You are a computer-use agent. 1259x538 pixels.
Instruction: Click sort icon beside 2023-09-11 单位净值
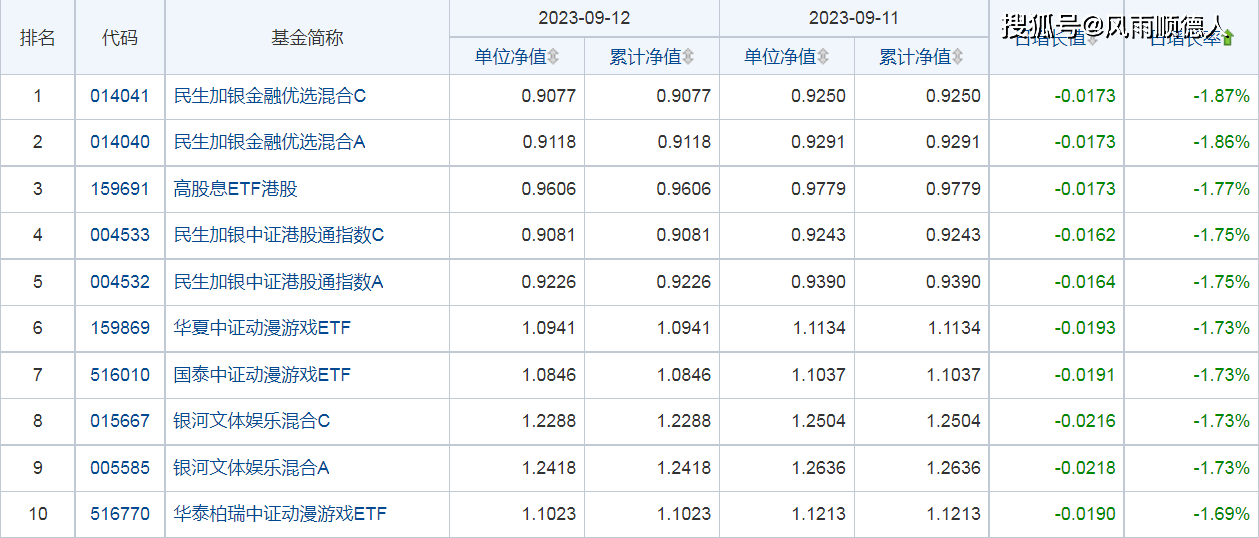(823, 57)
